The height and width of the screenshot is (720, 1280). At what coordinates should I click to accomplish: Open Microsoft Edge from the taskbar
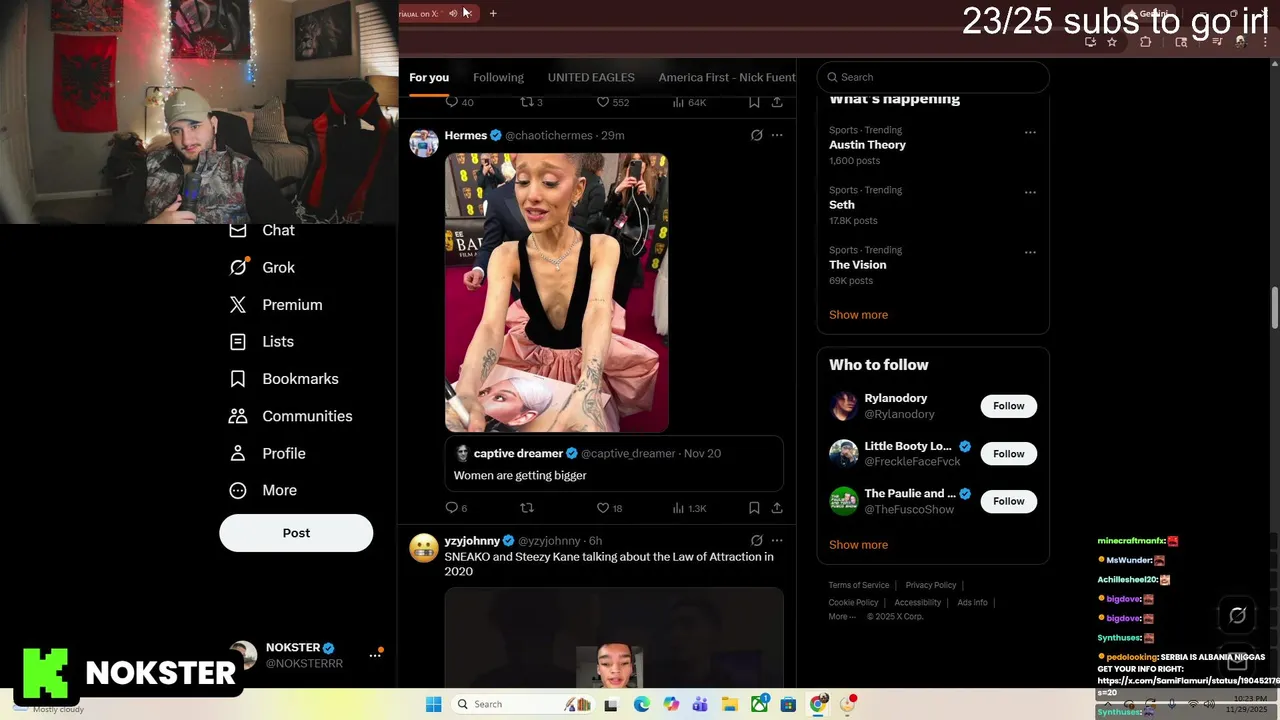click(642, 704)
